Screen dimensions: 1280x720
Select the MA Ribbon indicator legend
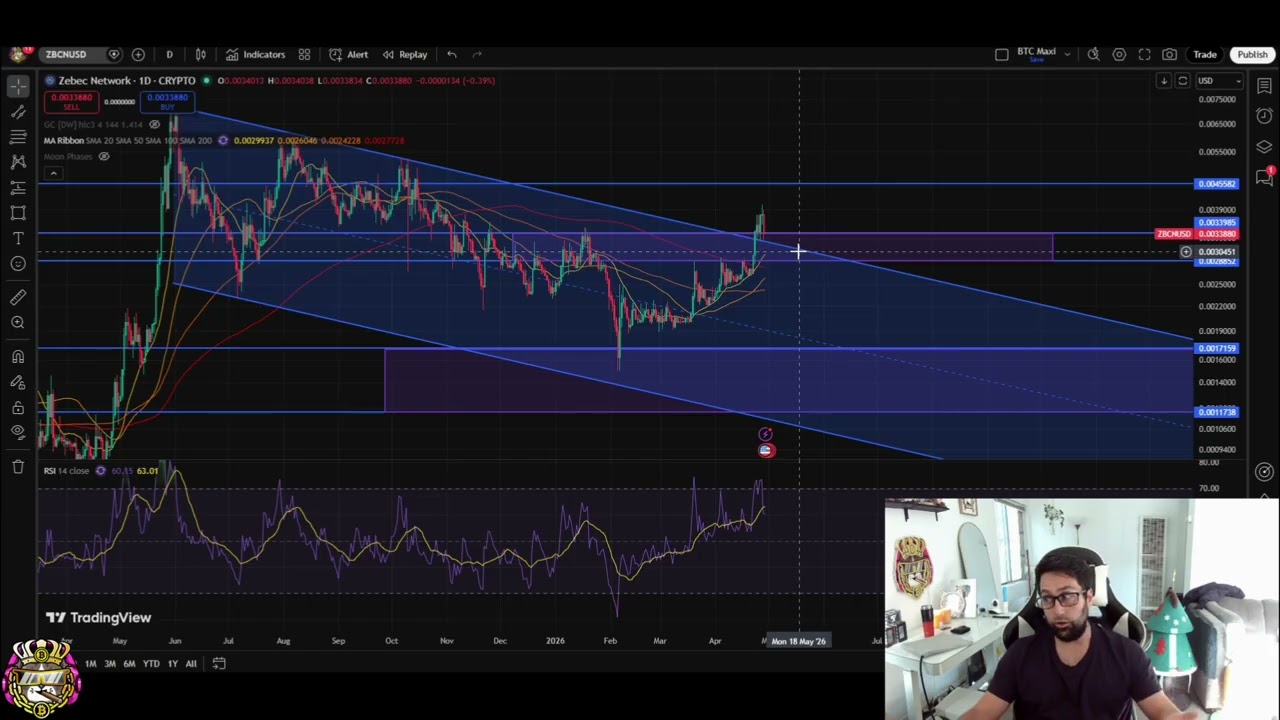coord(127,140)
